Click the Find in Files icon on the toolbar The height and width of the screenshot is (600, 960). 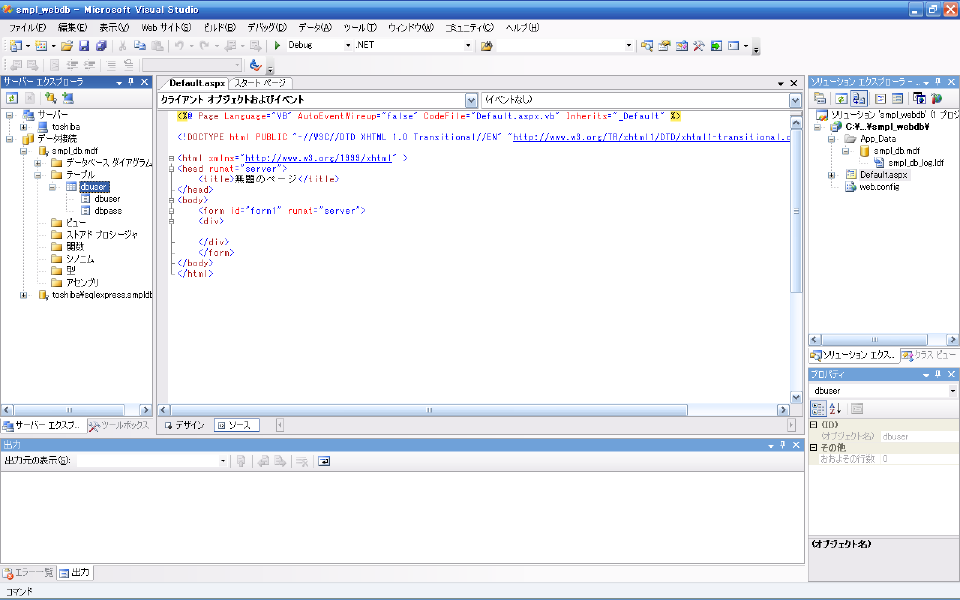487,46
